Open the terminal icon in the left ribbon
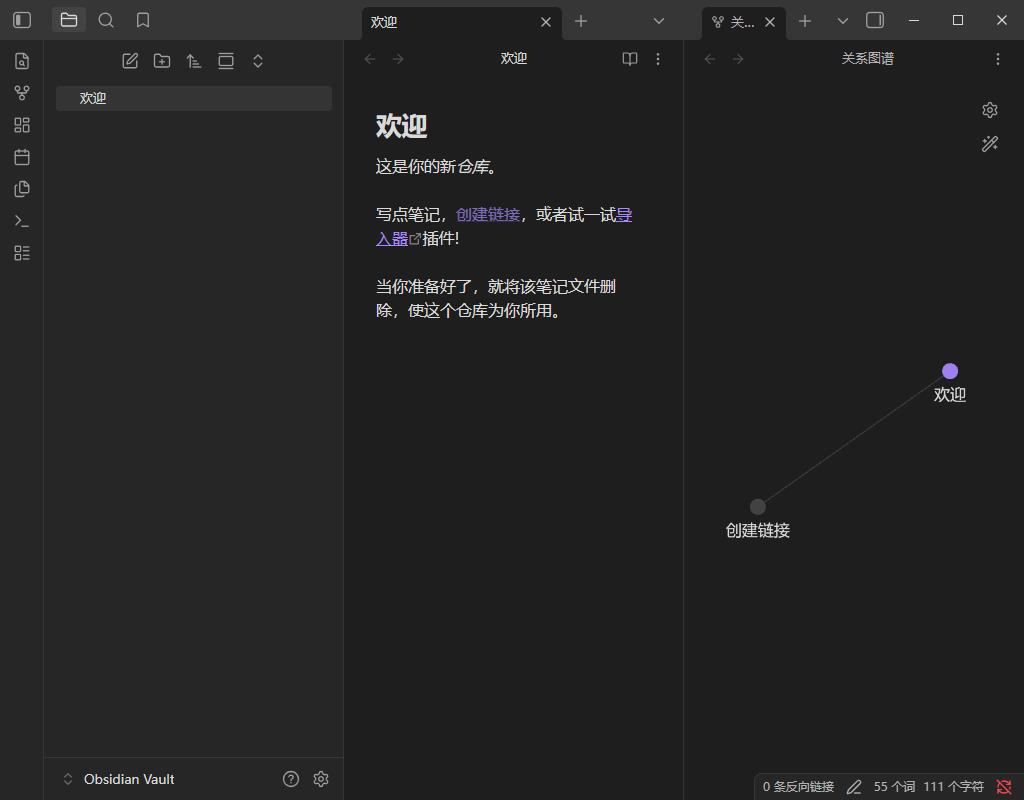1024x800 pixels. point(21,221)
